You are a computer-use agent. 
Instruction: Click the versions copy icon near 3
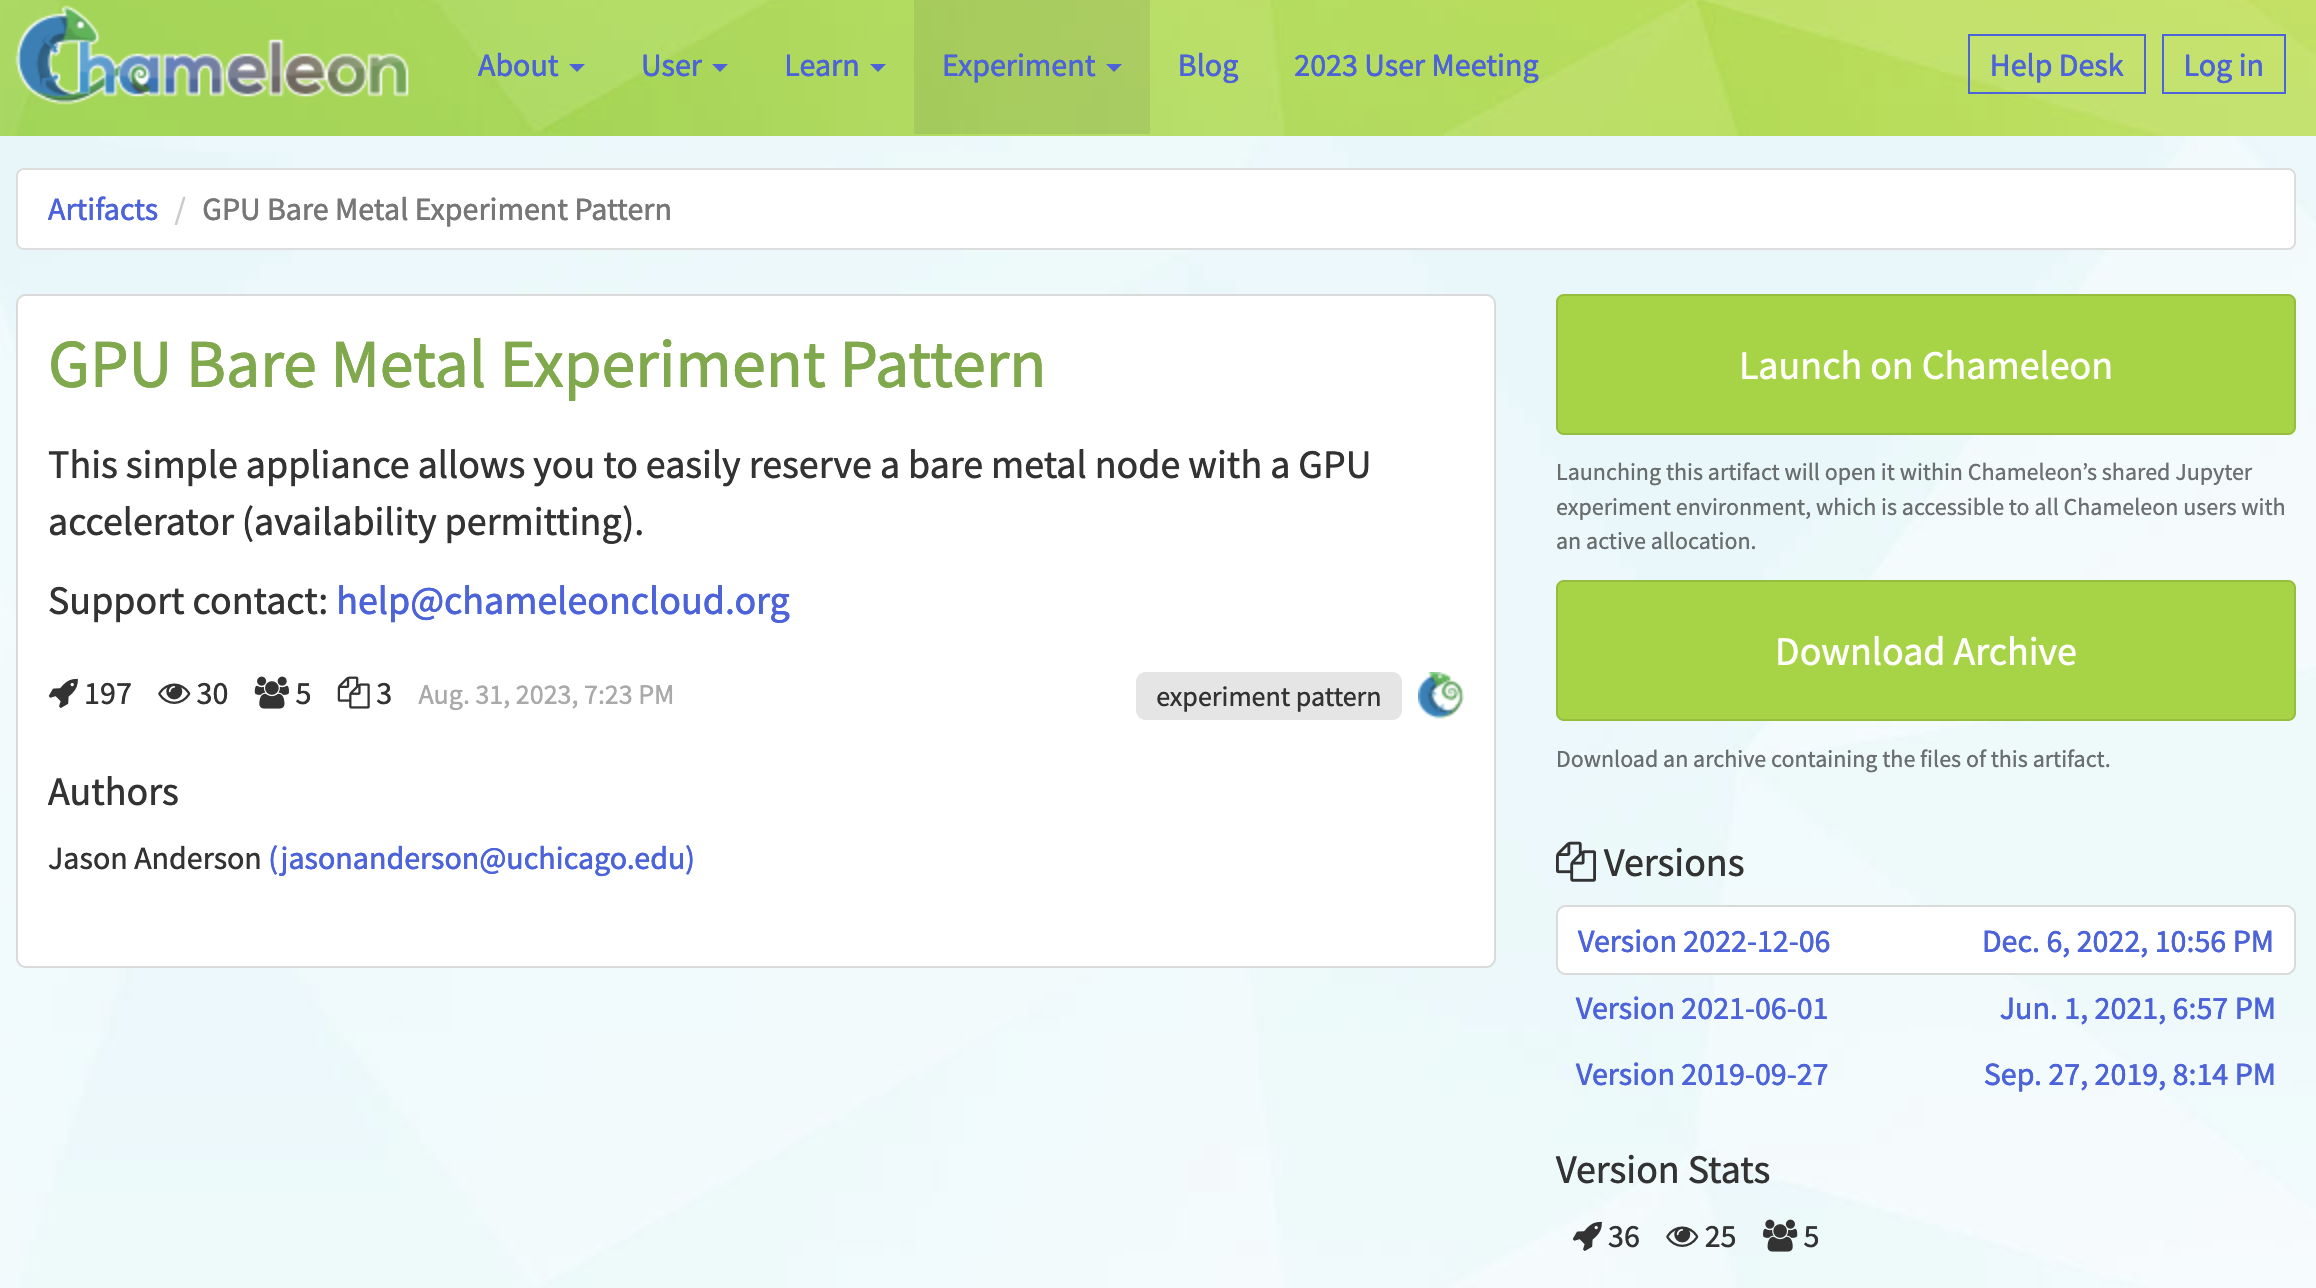[x=353, y=692]
